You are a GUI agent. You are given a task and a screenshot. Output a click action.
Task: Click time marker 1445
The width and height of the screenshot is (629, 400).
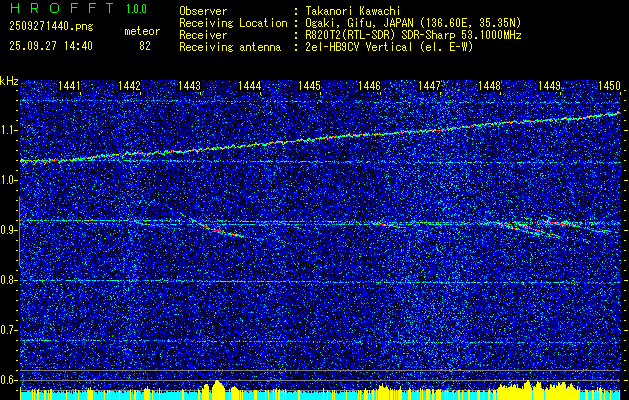point(310,85)
